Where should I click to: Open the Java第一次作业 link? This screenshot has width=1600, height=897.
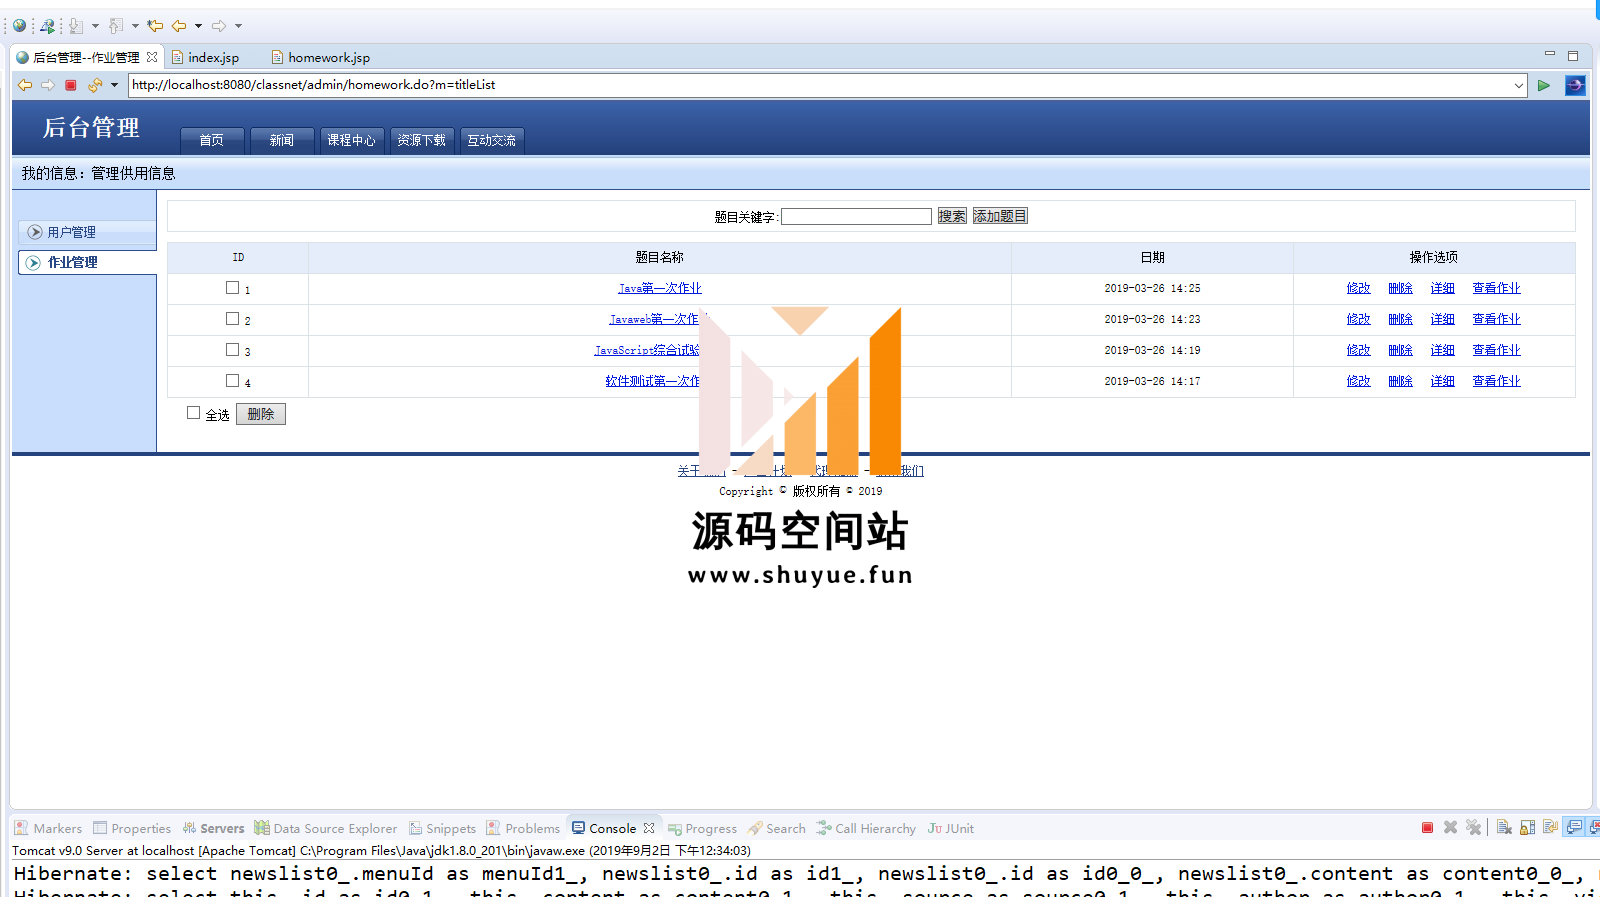click(x=659, y=288)
